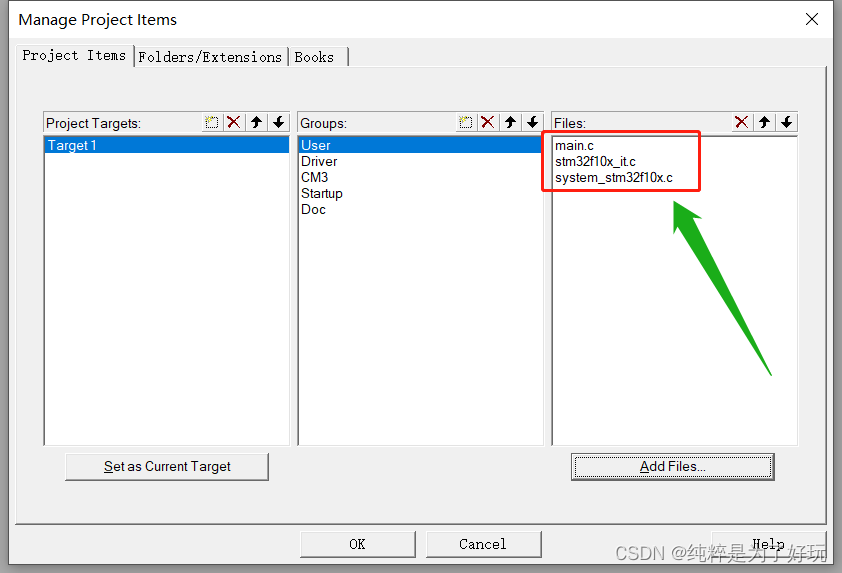
Task: Delete the selected Project Target
Action: (x=234, y=122)
